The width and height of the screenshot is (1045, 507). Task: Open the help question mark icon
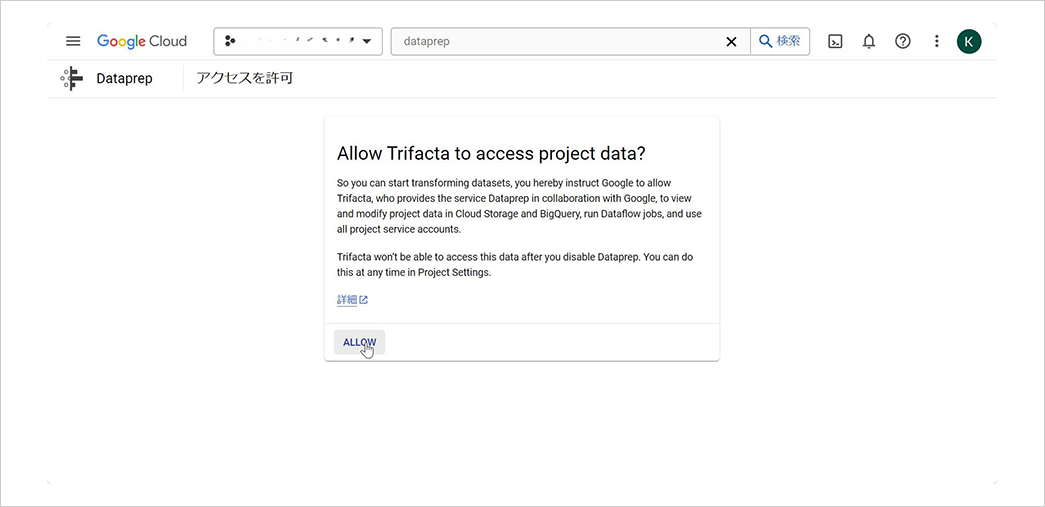[902, 41]
